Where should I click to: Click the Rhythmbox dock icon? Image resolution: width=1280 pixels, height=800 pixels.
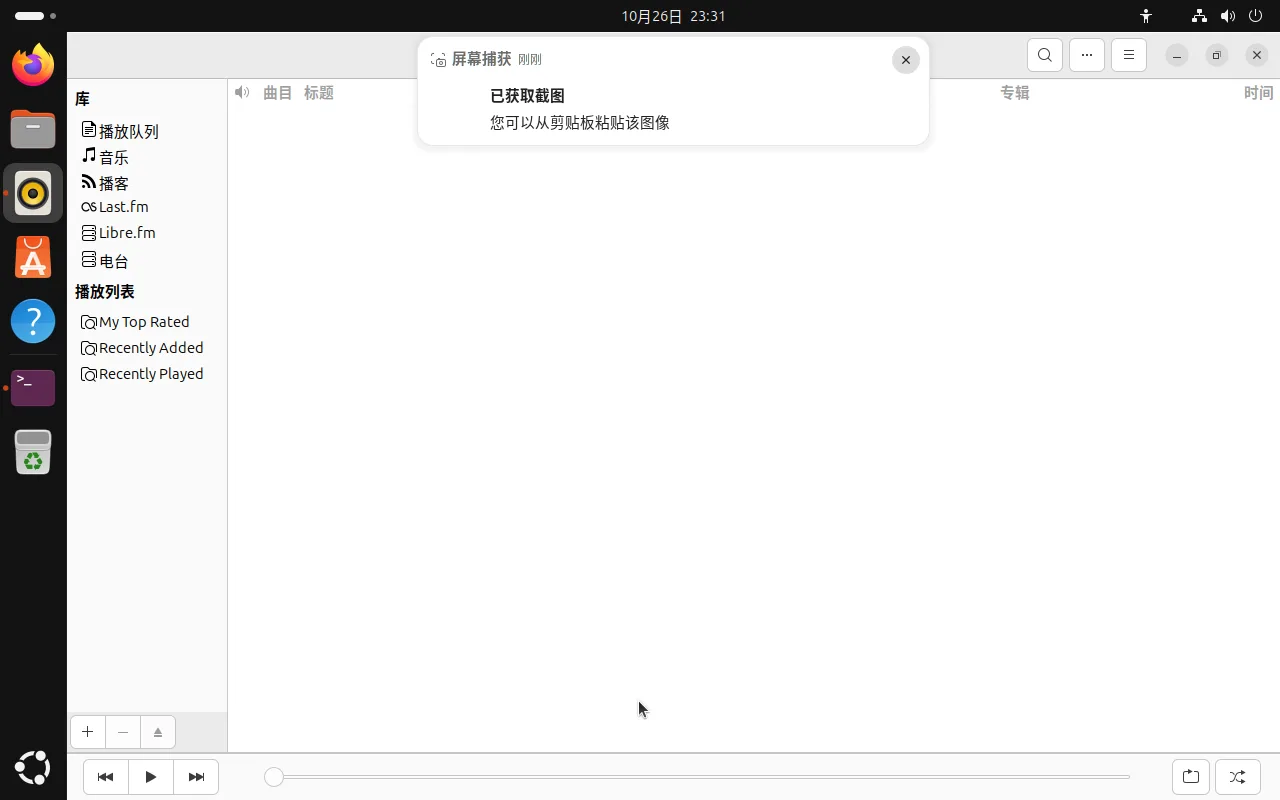point(33,193)
